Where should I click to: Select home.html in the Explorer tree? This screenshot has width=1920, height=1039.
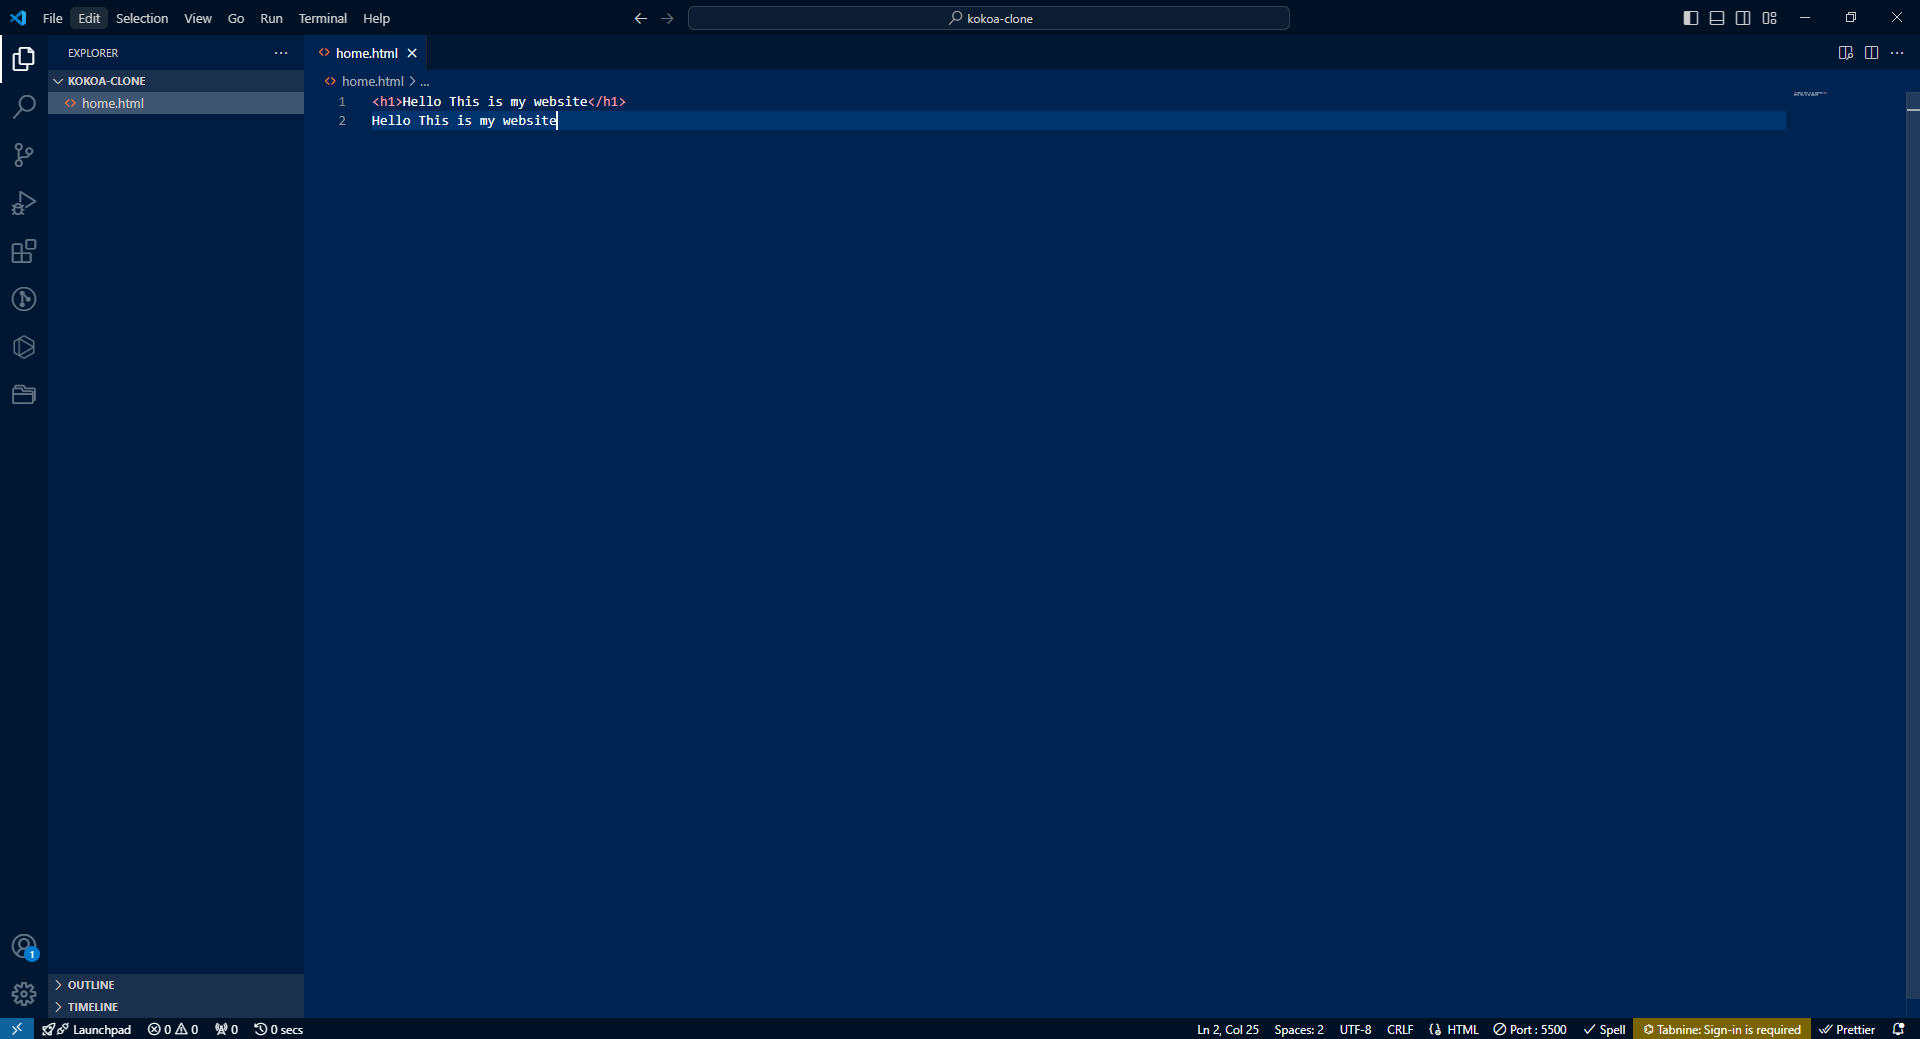click(176, 103)
